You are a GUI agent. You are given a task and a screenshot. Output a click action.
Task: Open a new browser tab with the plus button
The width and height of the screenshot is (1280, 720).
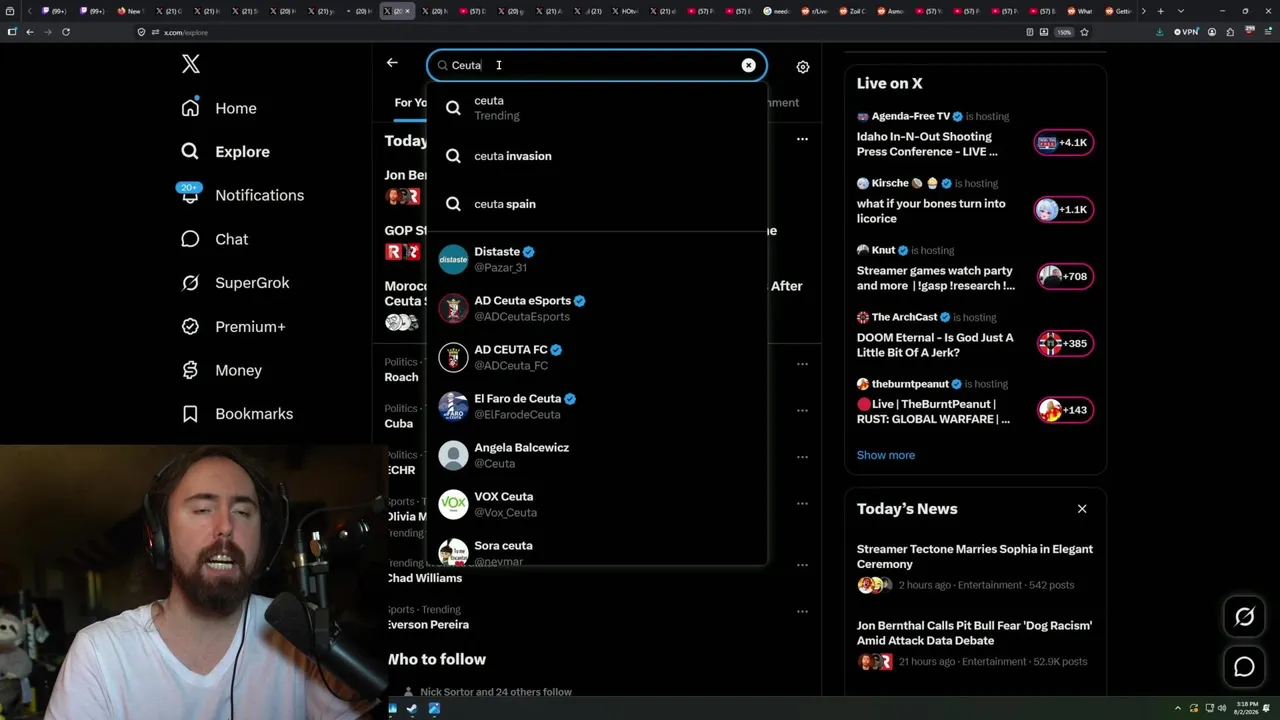click(1160, 11)
